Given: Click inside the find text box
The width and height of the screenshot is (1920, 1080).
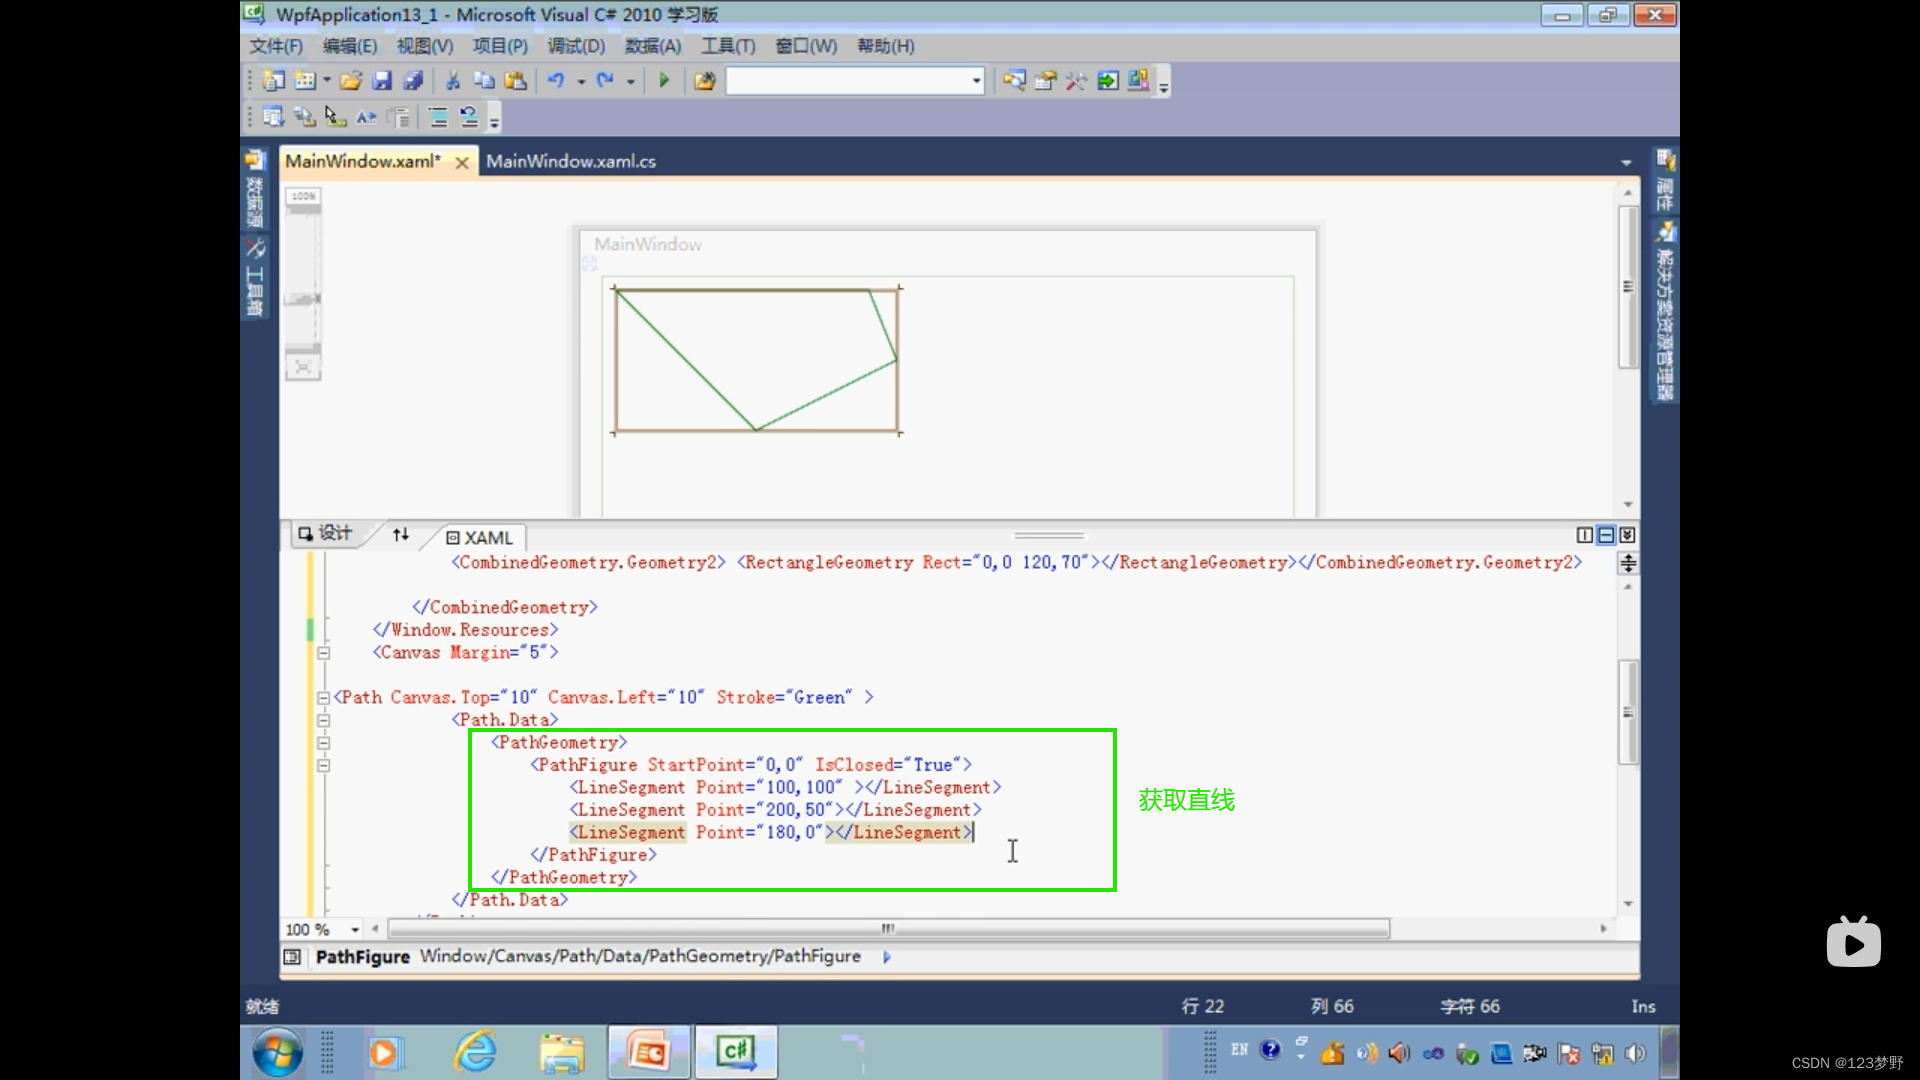Looking at the screenshot, I should pyautogui.click(x=848, y=81).
